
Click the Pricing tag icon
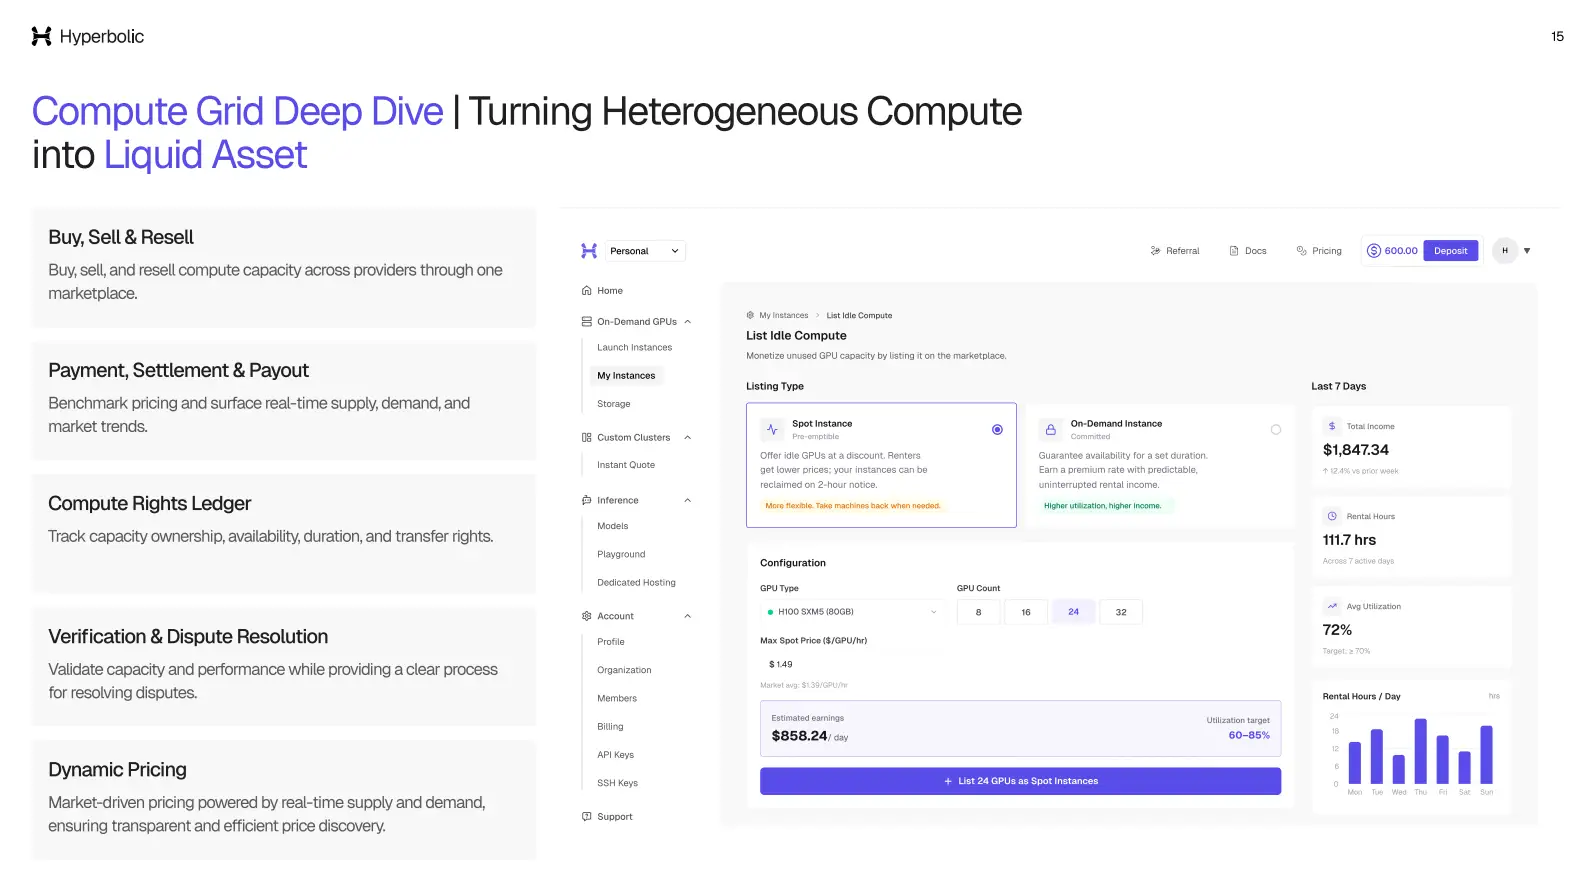pos(1301,251)
